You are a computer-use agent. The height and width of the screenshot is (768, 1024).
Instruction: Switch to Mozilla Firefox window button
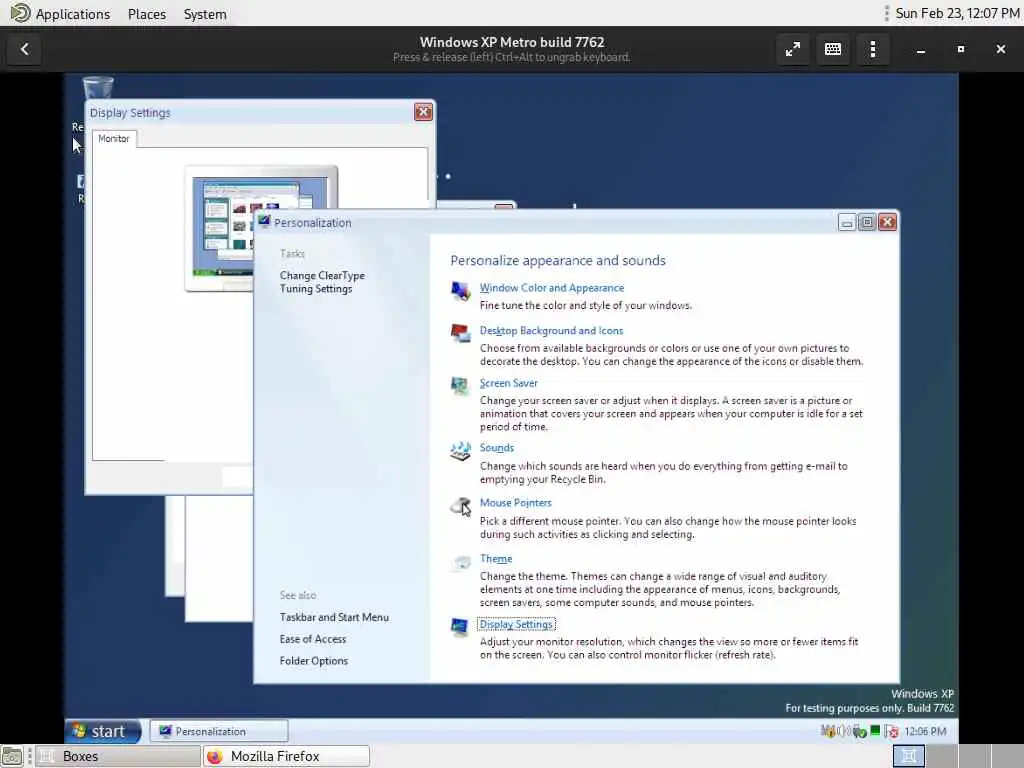coord(287,756)
